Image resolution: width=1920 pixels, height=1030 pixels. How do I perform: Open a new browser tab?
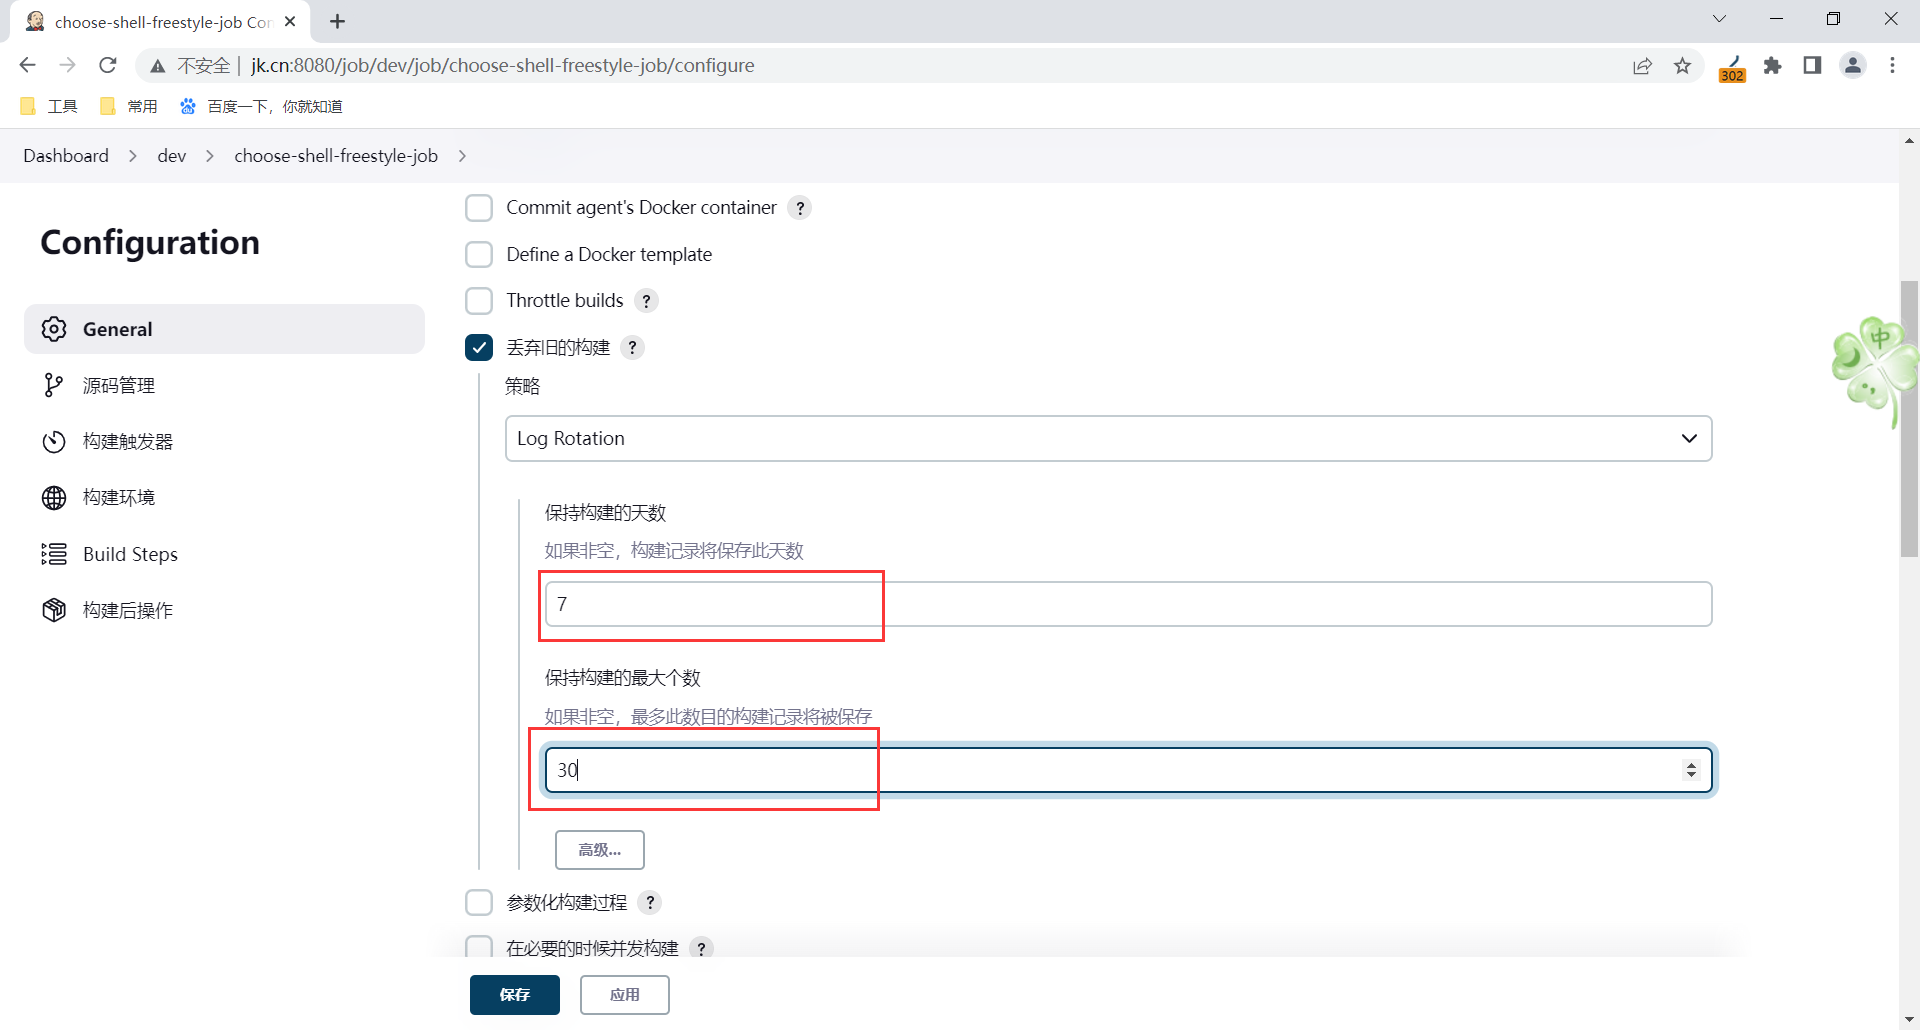(x=338, y=22)
